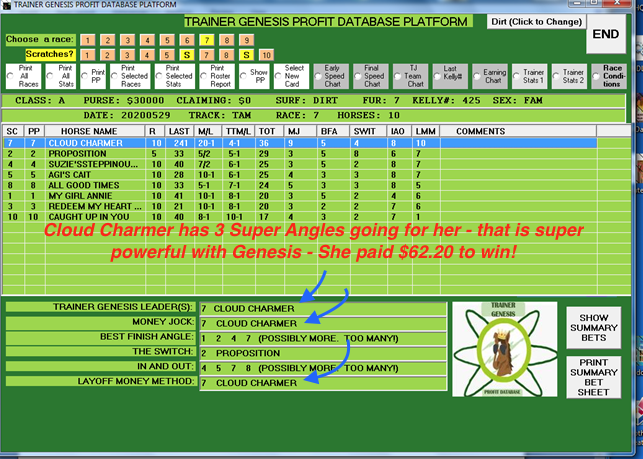Select the MY GIRL ANNIE row

tap(300, 196)
